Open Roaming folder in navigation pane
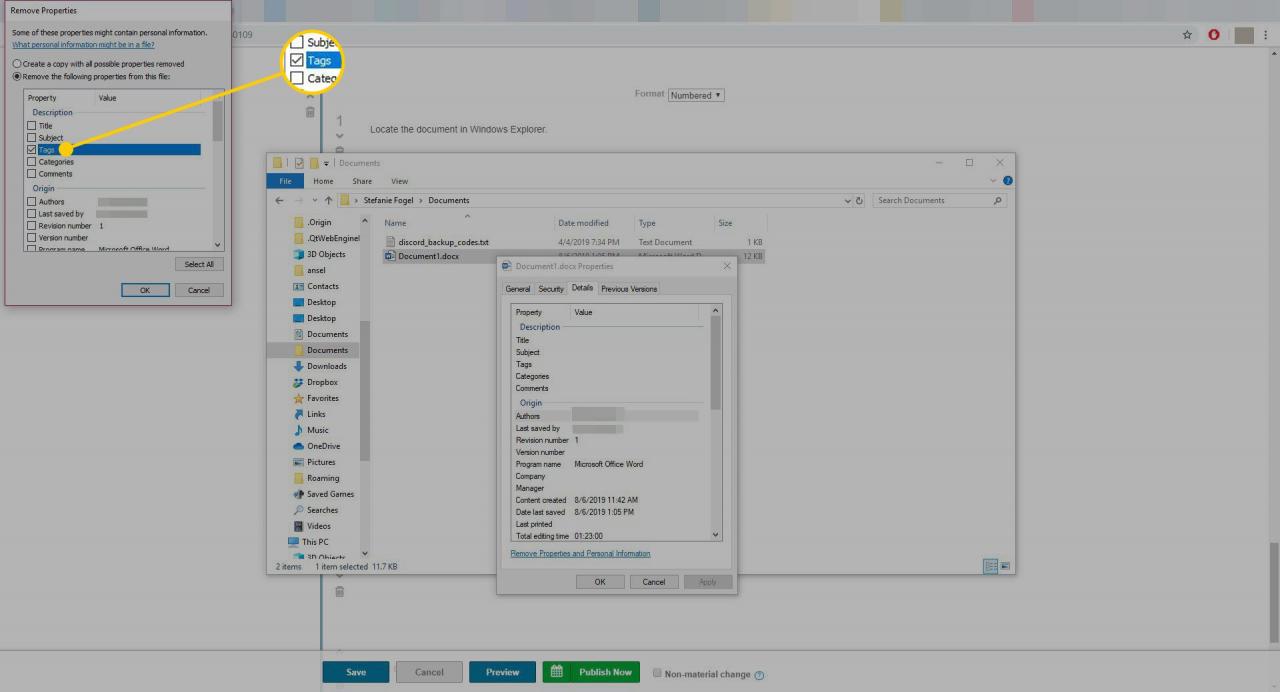 323,478
